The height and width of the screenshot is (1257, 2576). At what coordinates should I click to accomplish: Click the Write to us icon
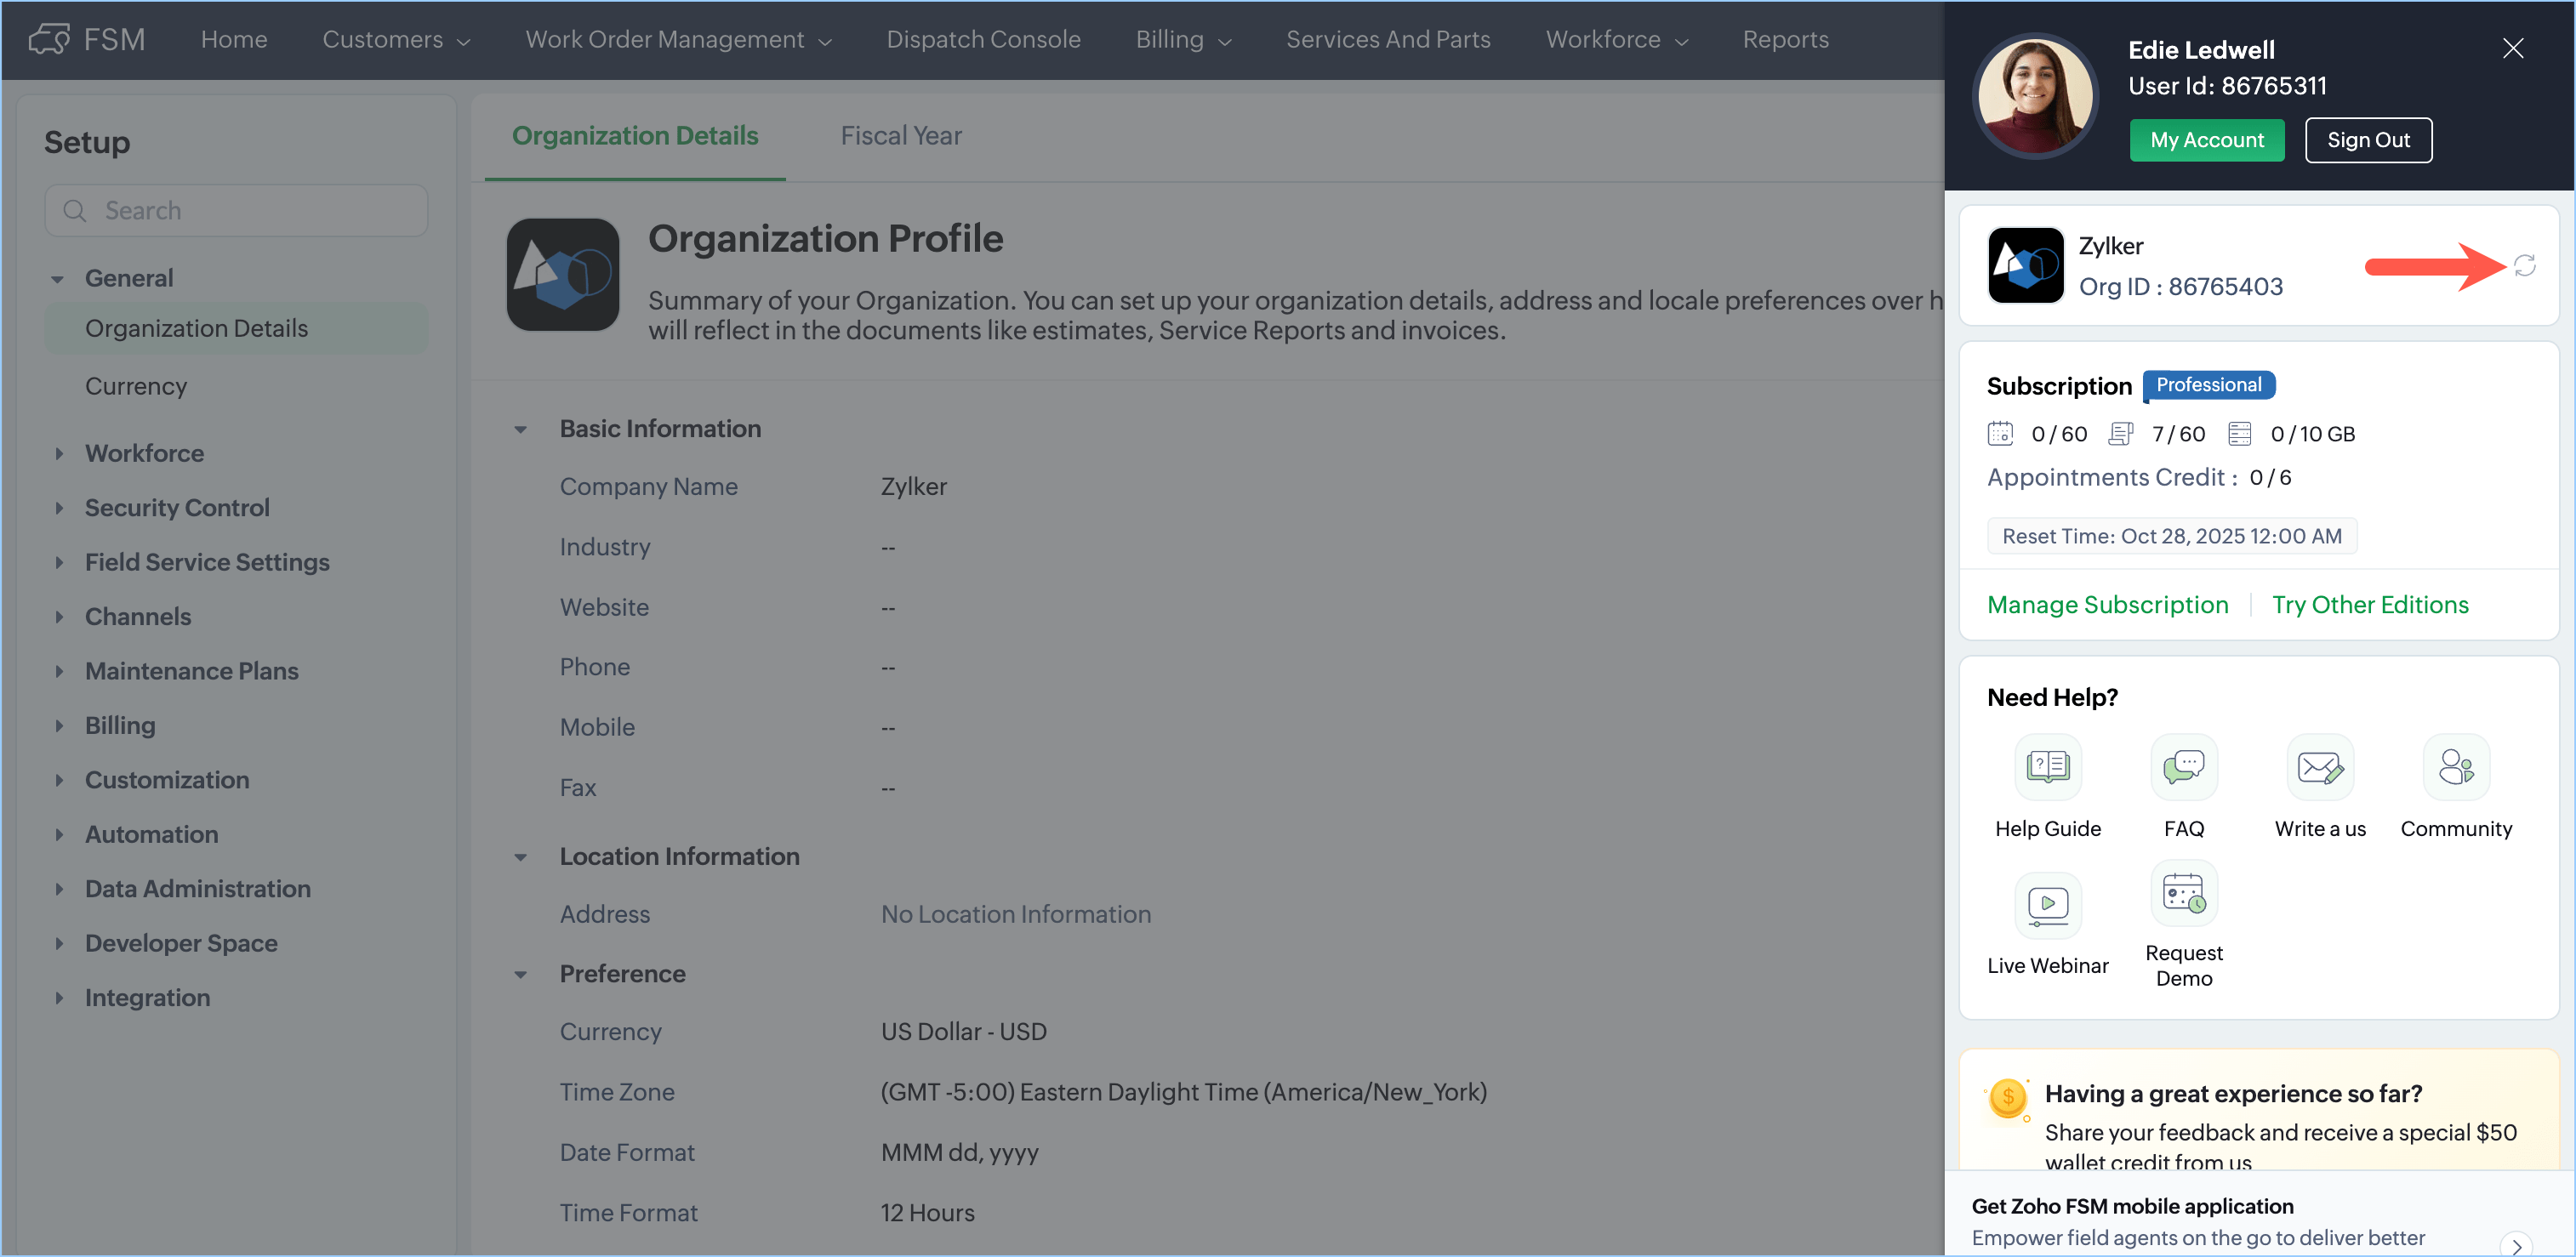coord(2319,767)
